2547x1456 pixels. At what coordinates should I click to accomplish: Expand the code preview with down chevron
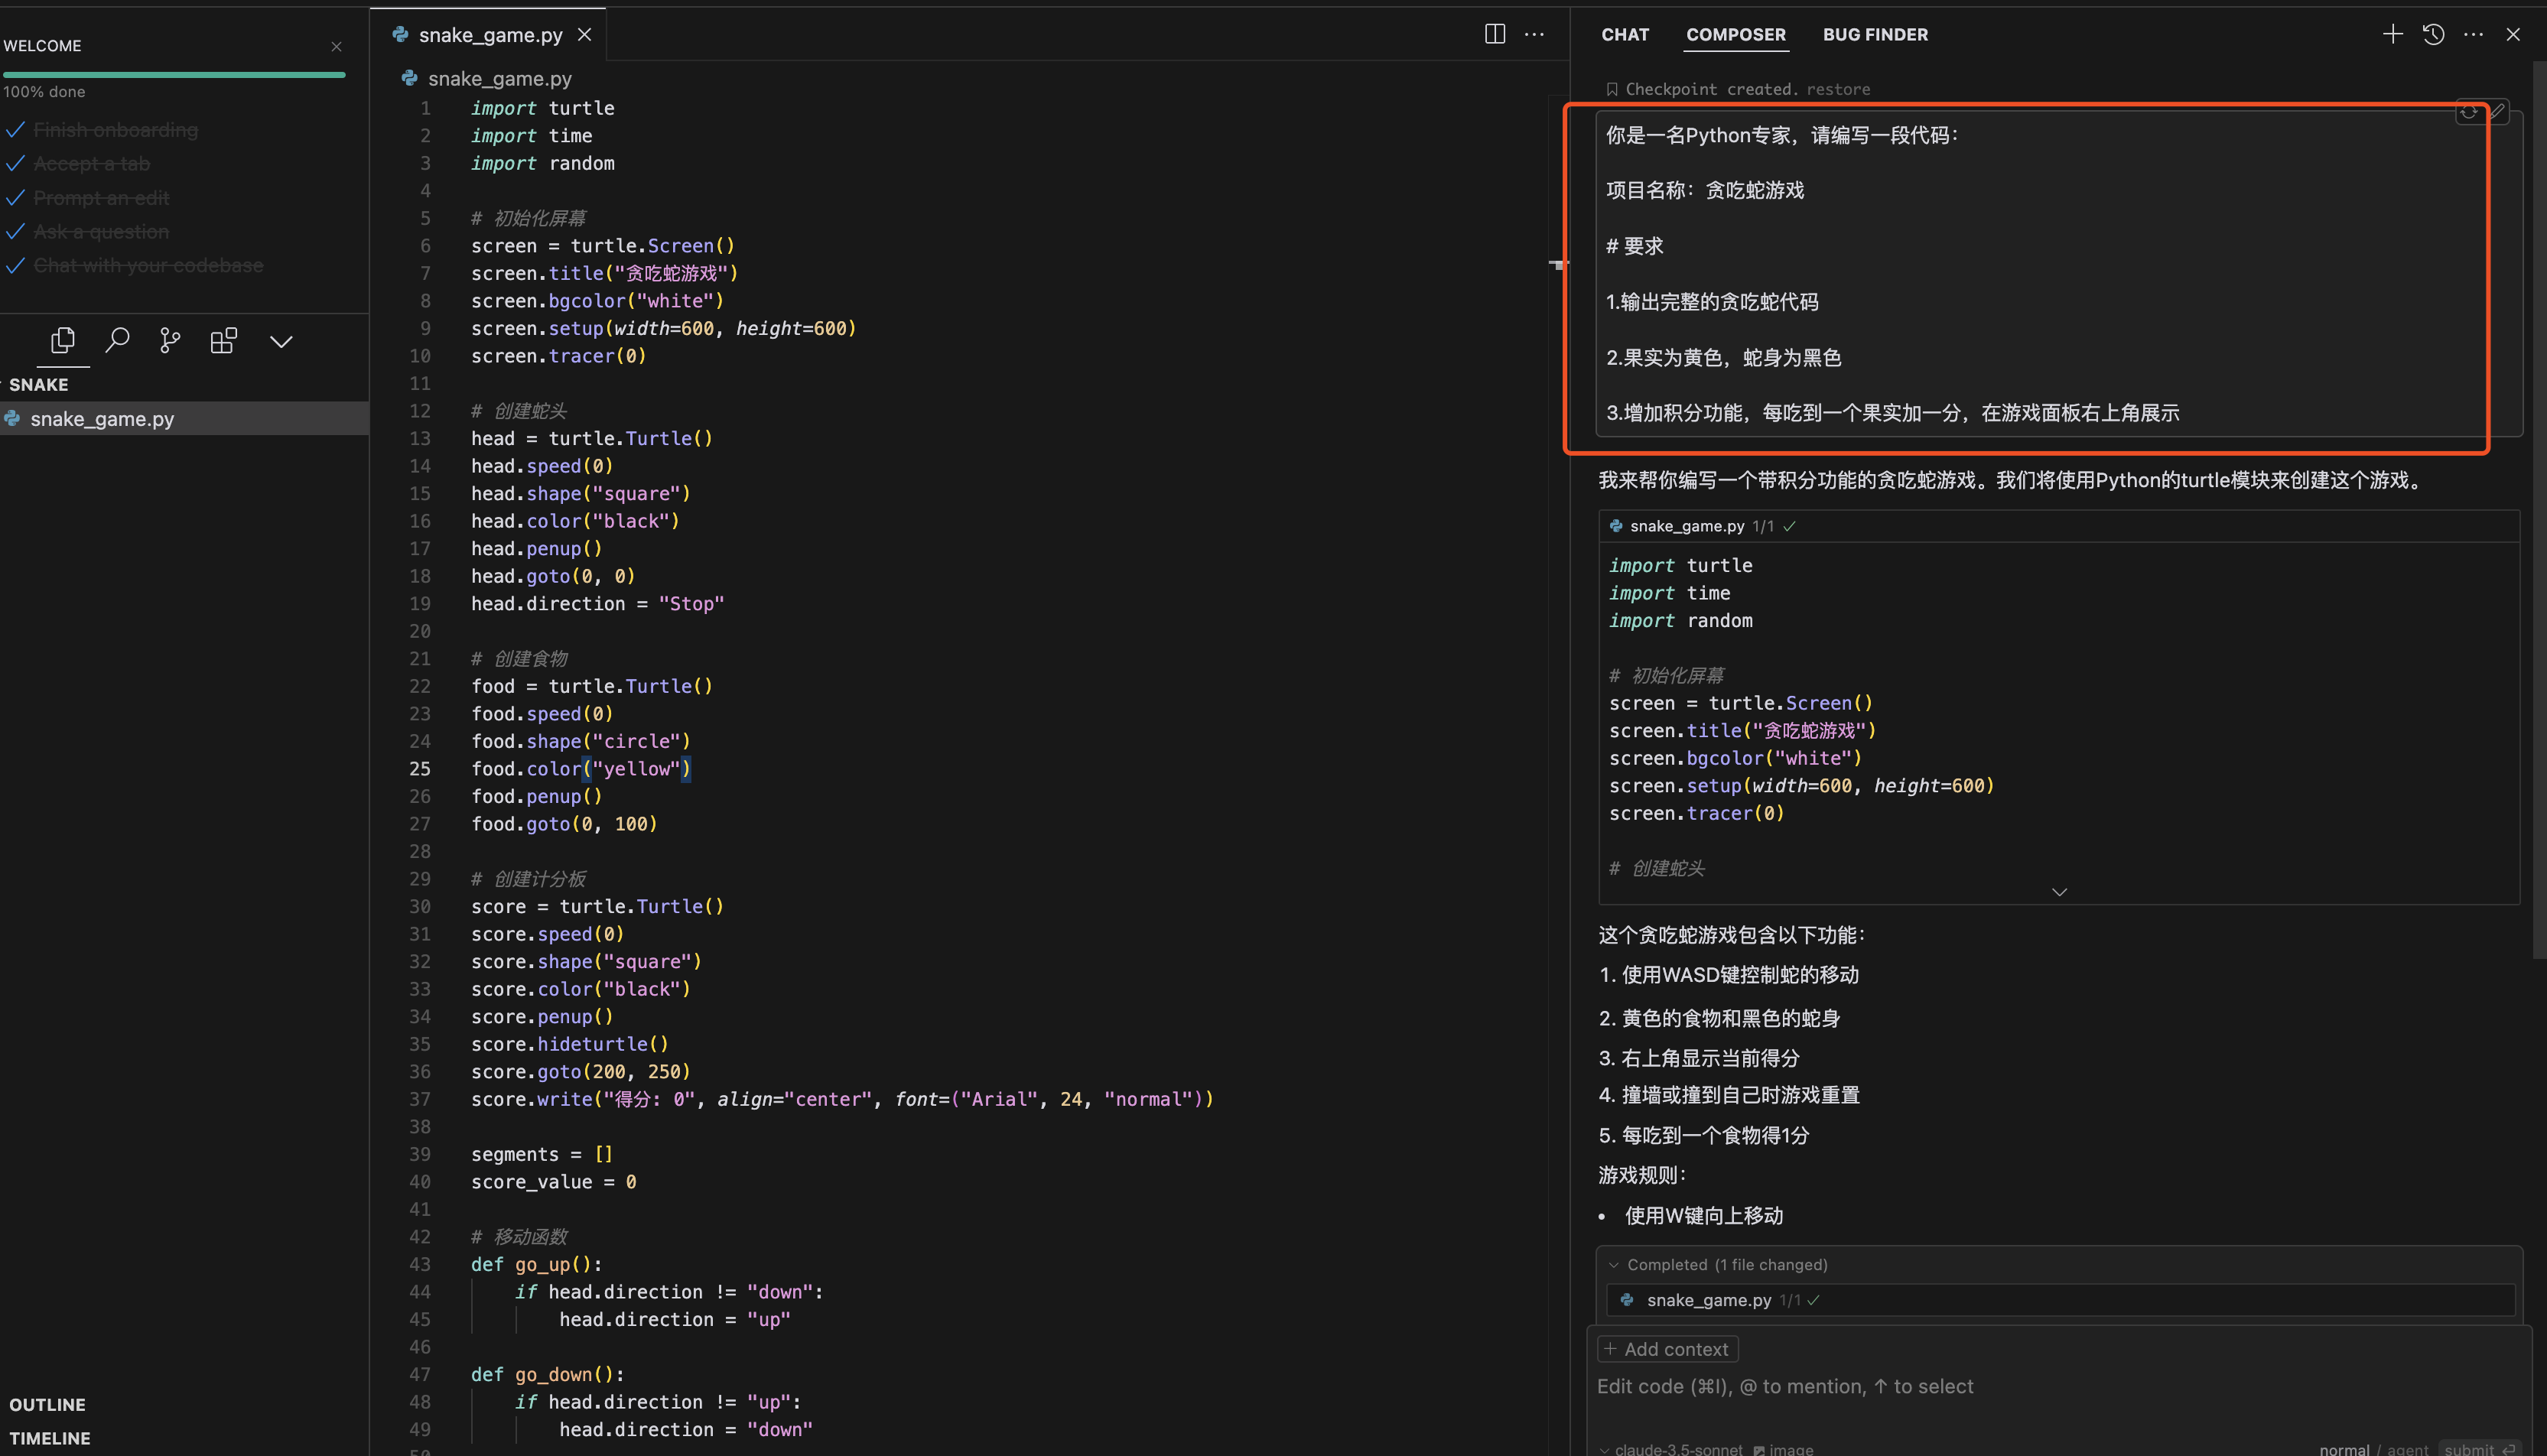[2059, 892]
